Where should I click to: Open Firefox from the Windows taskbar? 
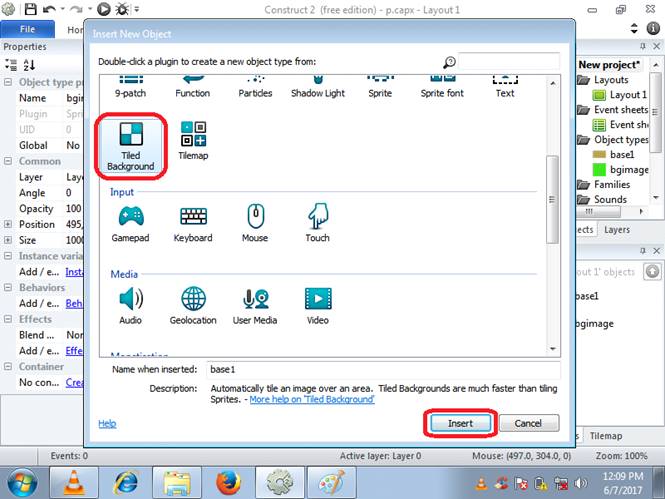click(228, 482)
